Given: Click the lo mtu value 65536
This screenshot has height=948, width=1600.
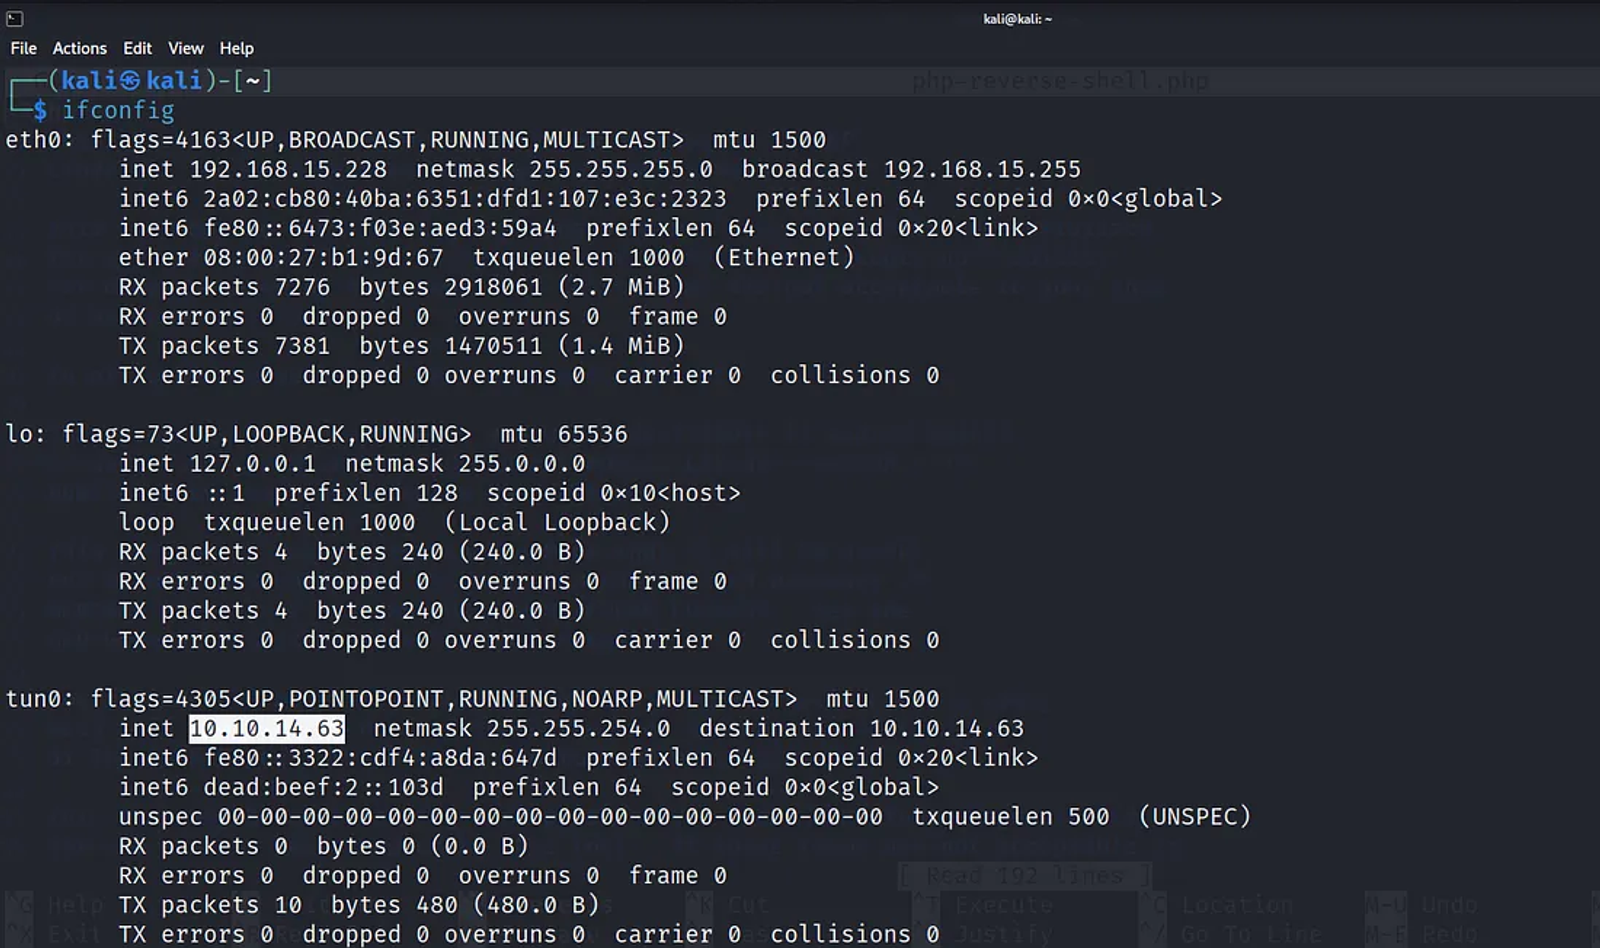Looking at the screenshot, I should pyautogui.click(x=592, y=434).
